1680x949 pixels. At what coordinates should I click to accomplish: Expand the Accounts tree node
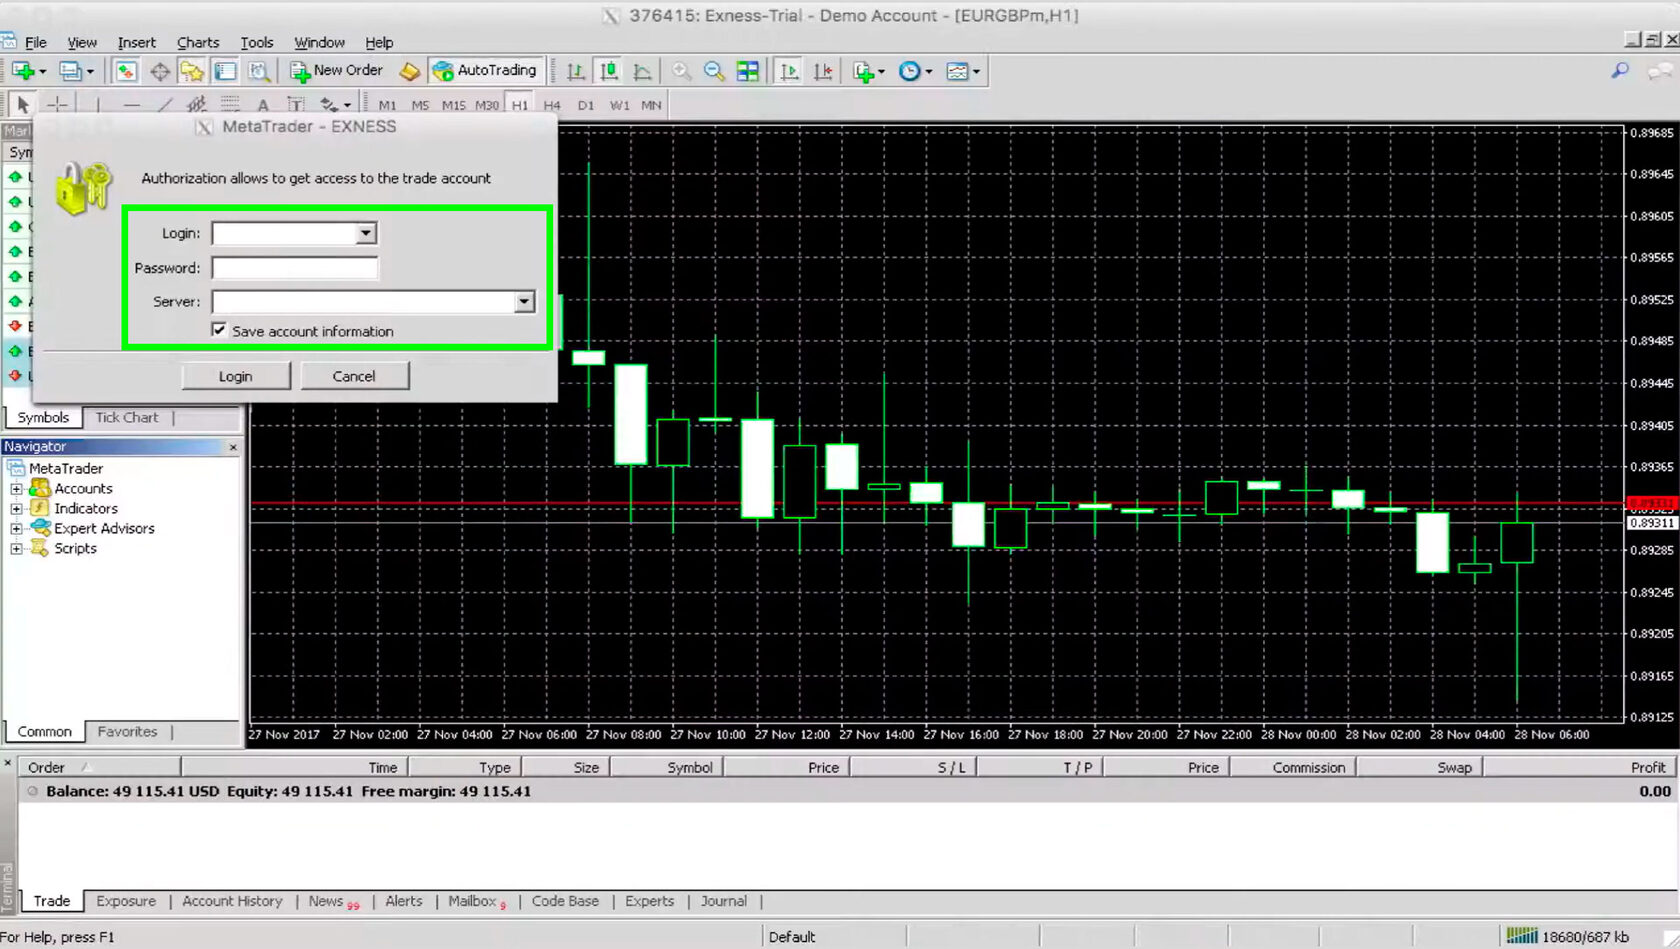(16, 489)
